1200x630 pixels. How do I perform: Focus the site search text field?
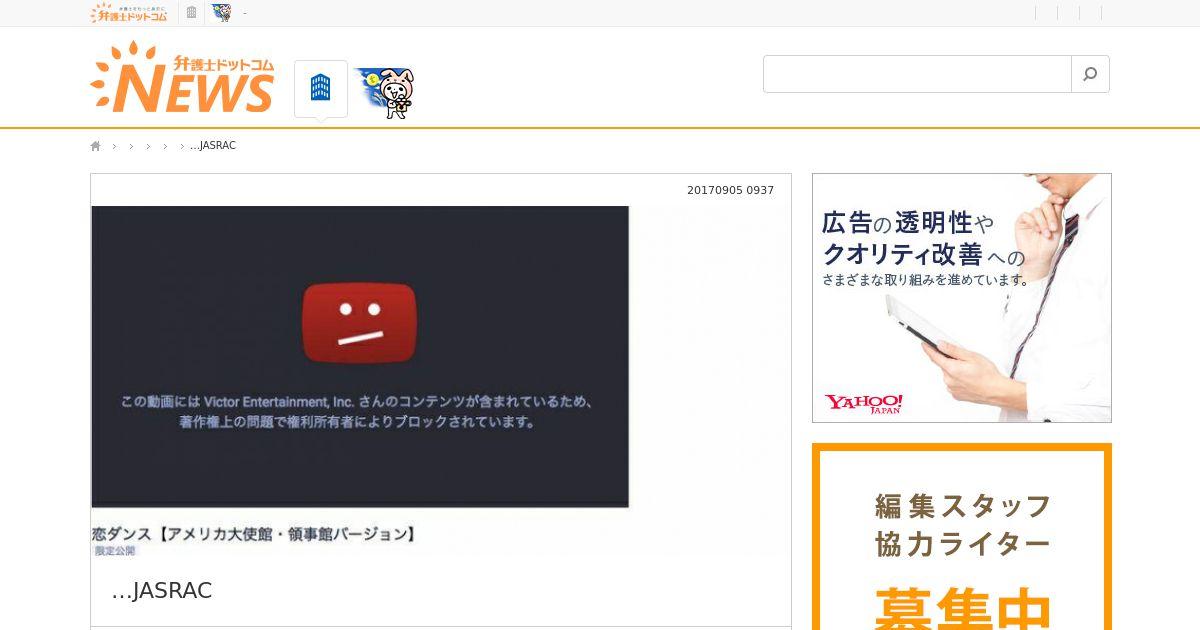point(917,74)
